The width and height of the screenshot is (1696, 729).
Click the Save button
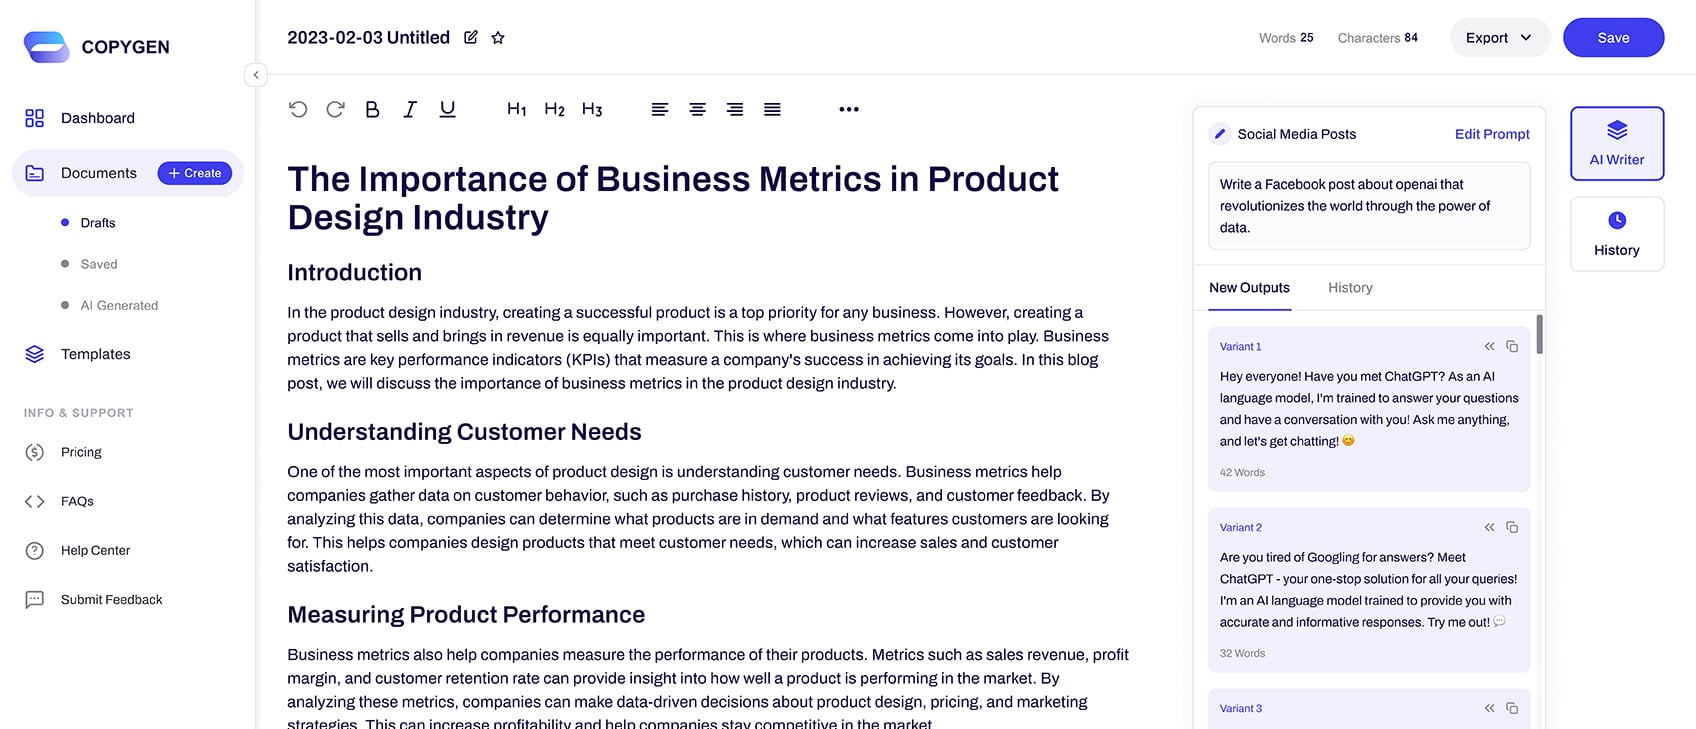coord(1613,38)
